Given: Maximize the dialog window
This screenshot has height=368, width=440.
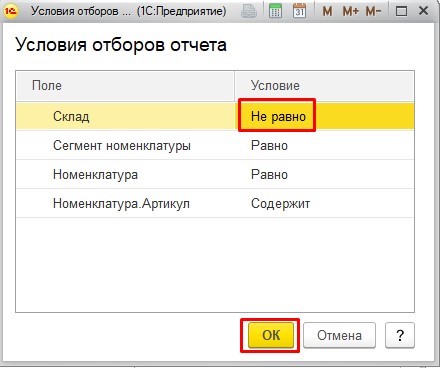Looking at the screenshot, I should coord(401,12).
